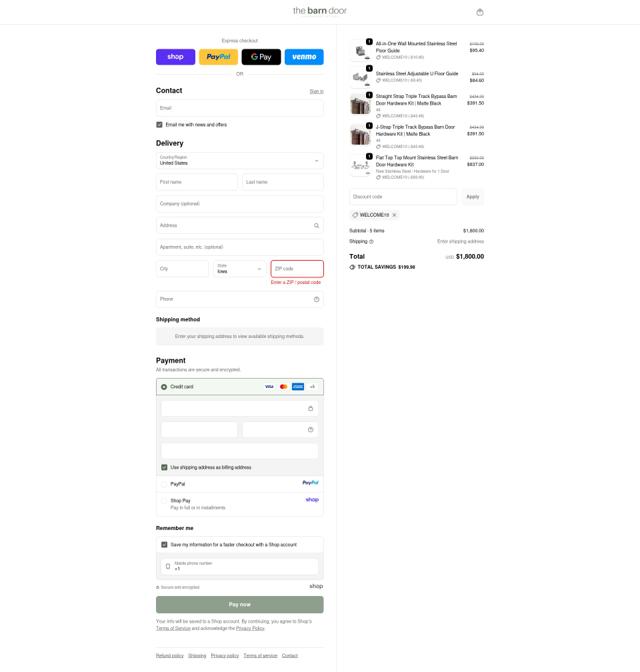Toggle use shipping address as billing

click(x=164, y=467)
